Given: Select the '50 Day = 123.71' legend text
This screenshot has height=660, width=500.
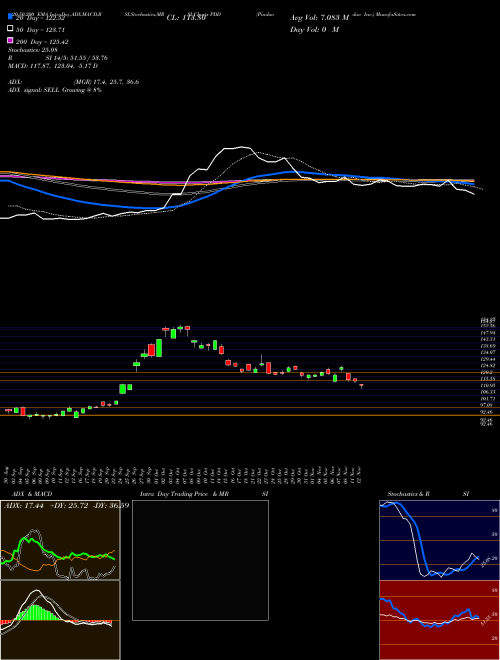Looking at the screenshot, I should (x=42, y=30).
